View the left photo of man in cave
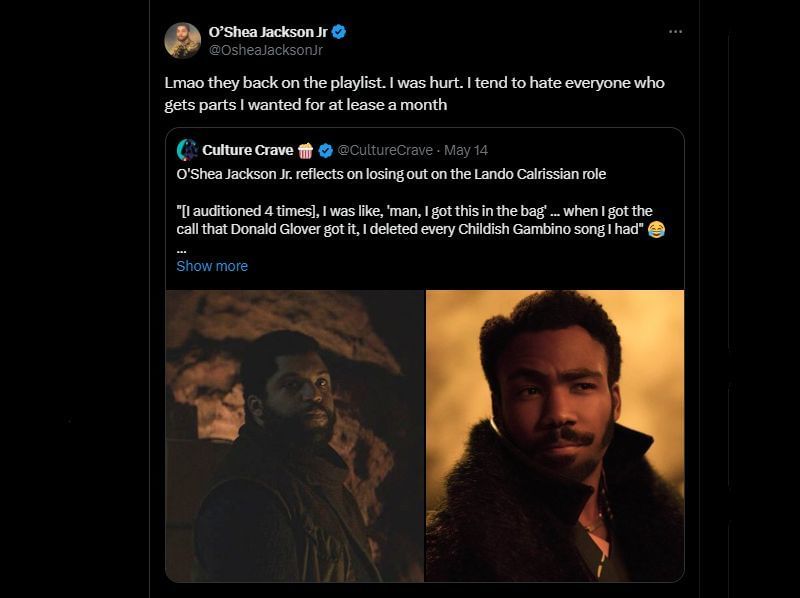Image resolution: width=800 pixels, height=598 pixels. click(295, 435)
